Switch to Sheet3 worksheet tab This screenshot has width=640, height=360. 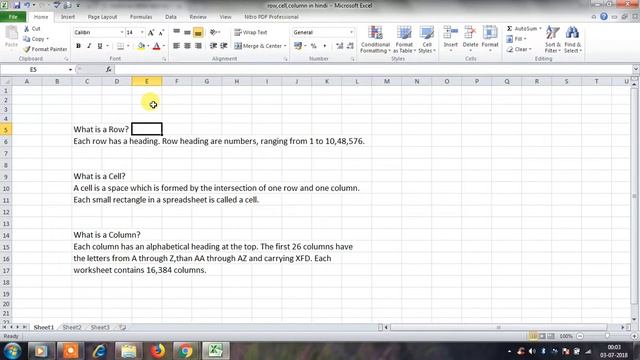100,327
